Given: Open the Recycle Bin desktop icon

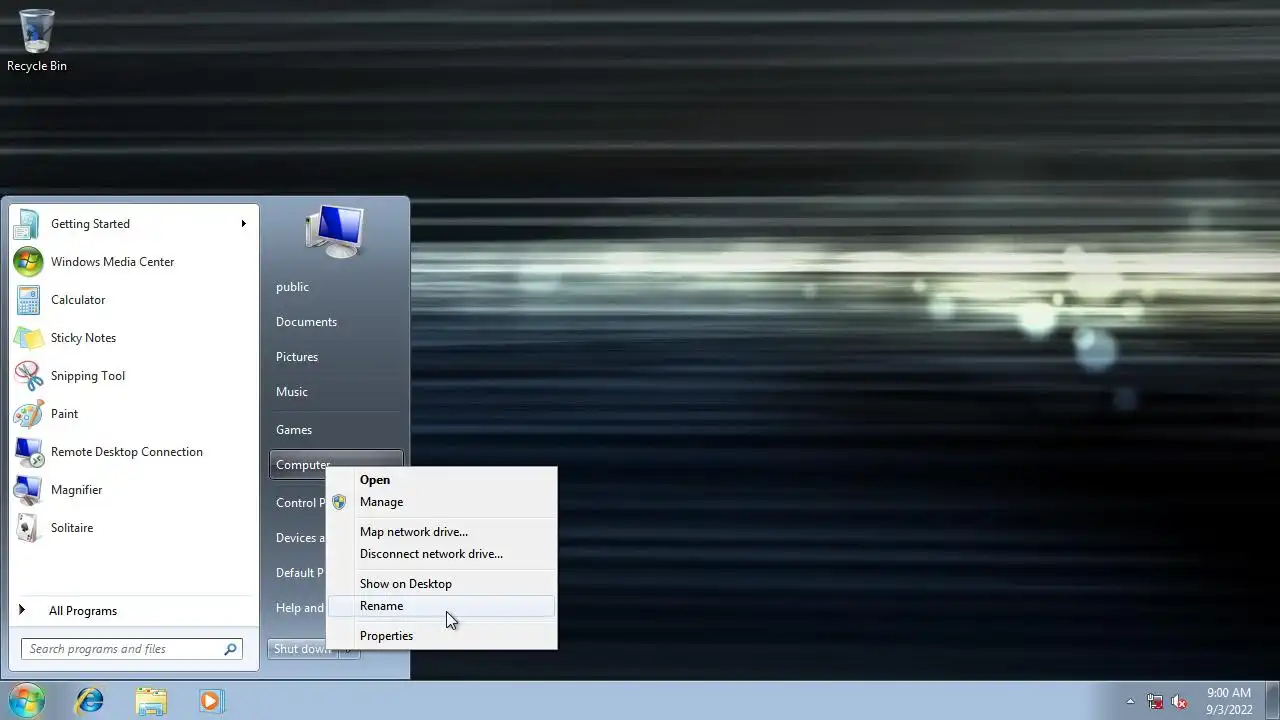Looking at the screenshot, I should click(x=37, y=41).
